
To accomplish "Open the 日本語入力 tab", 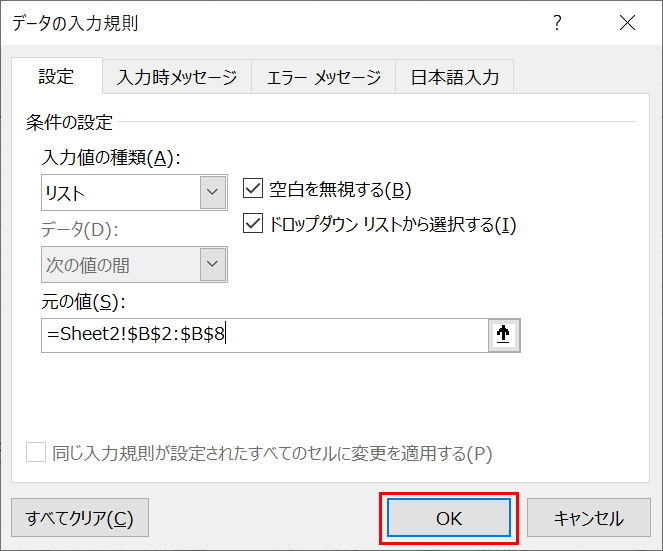I will click(455, 77).
